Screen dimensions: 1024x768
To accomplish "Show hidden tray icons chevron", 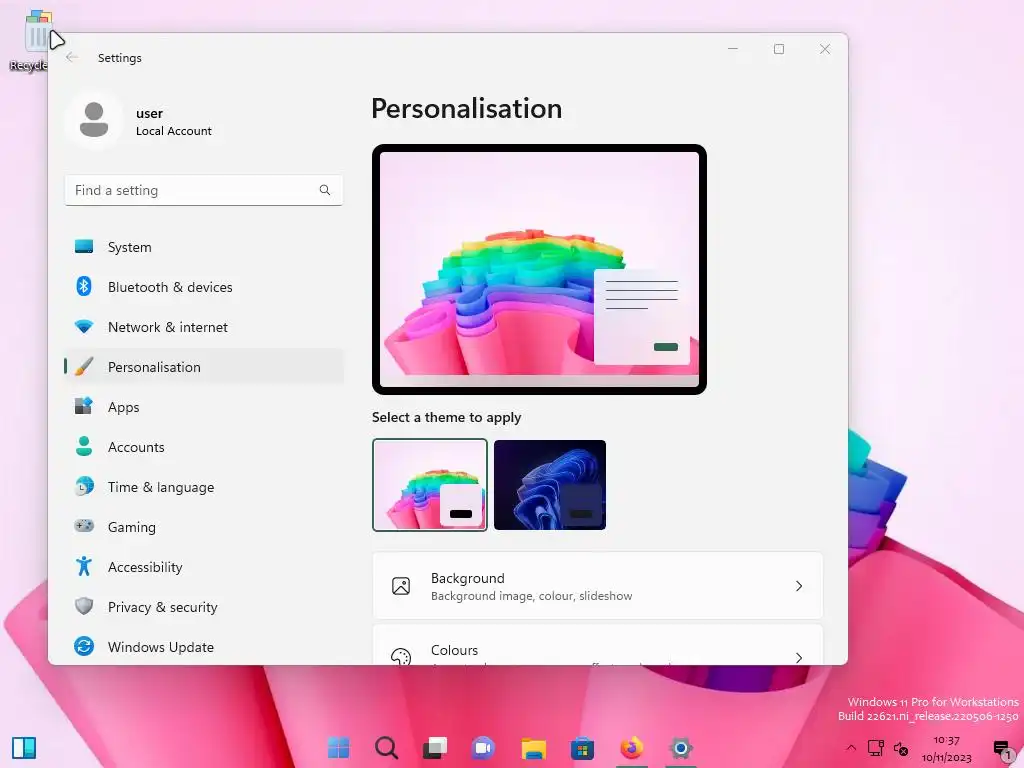I will [850, 748].
